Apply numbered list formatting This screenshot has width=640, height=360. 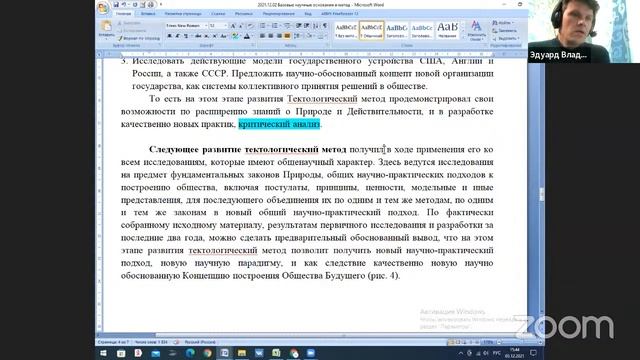click(275, 26)
